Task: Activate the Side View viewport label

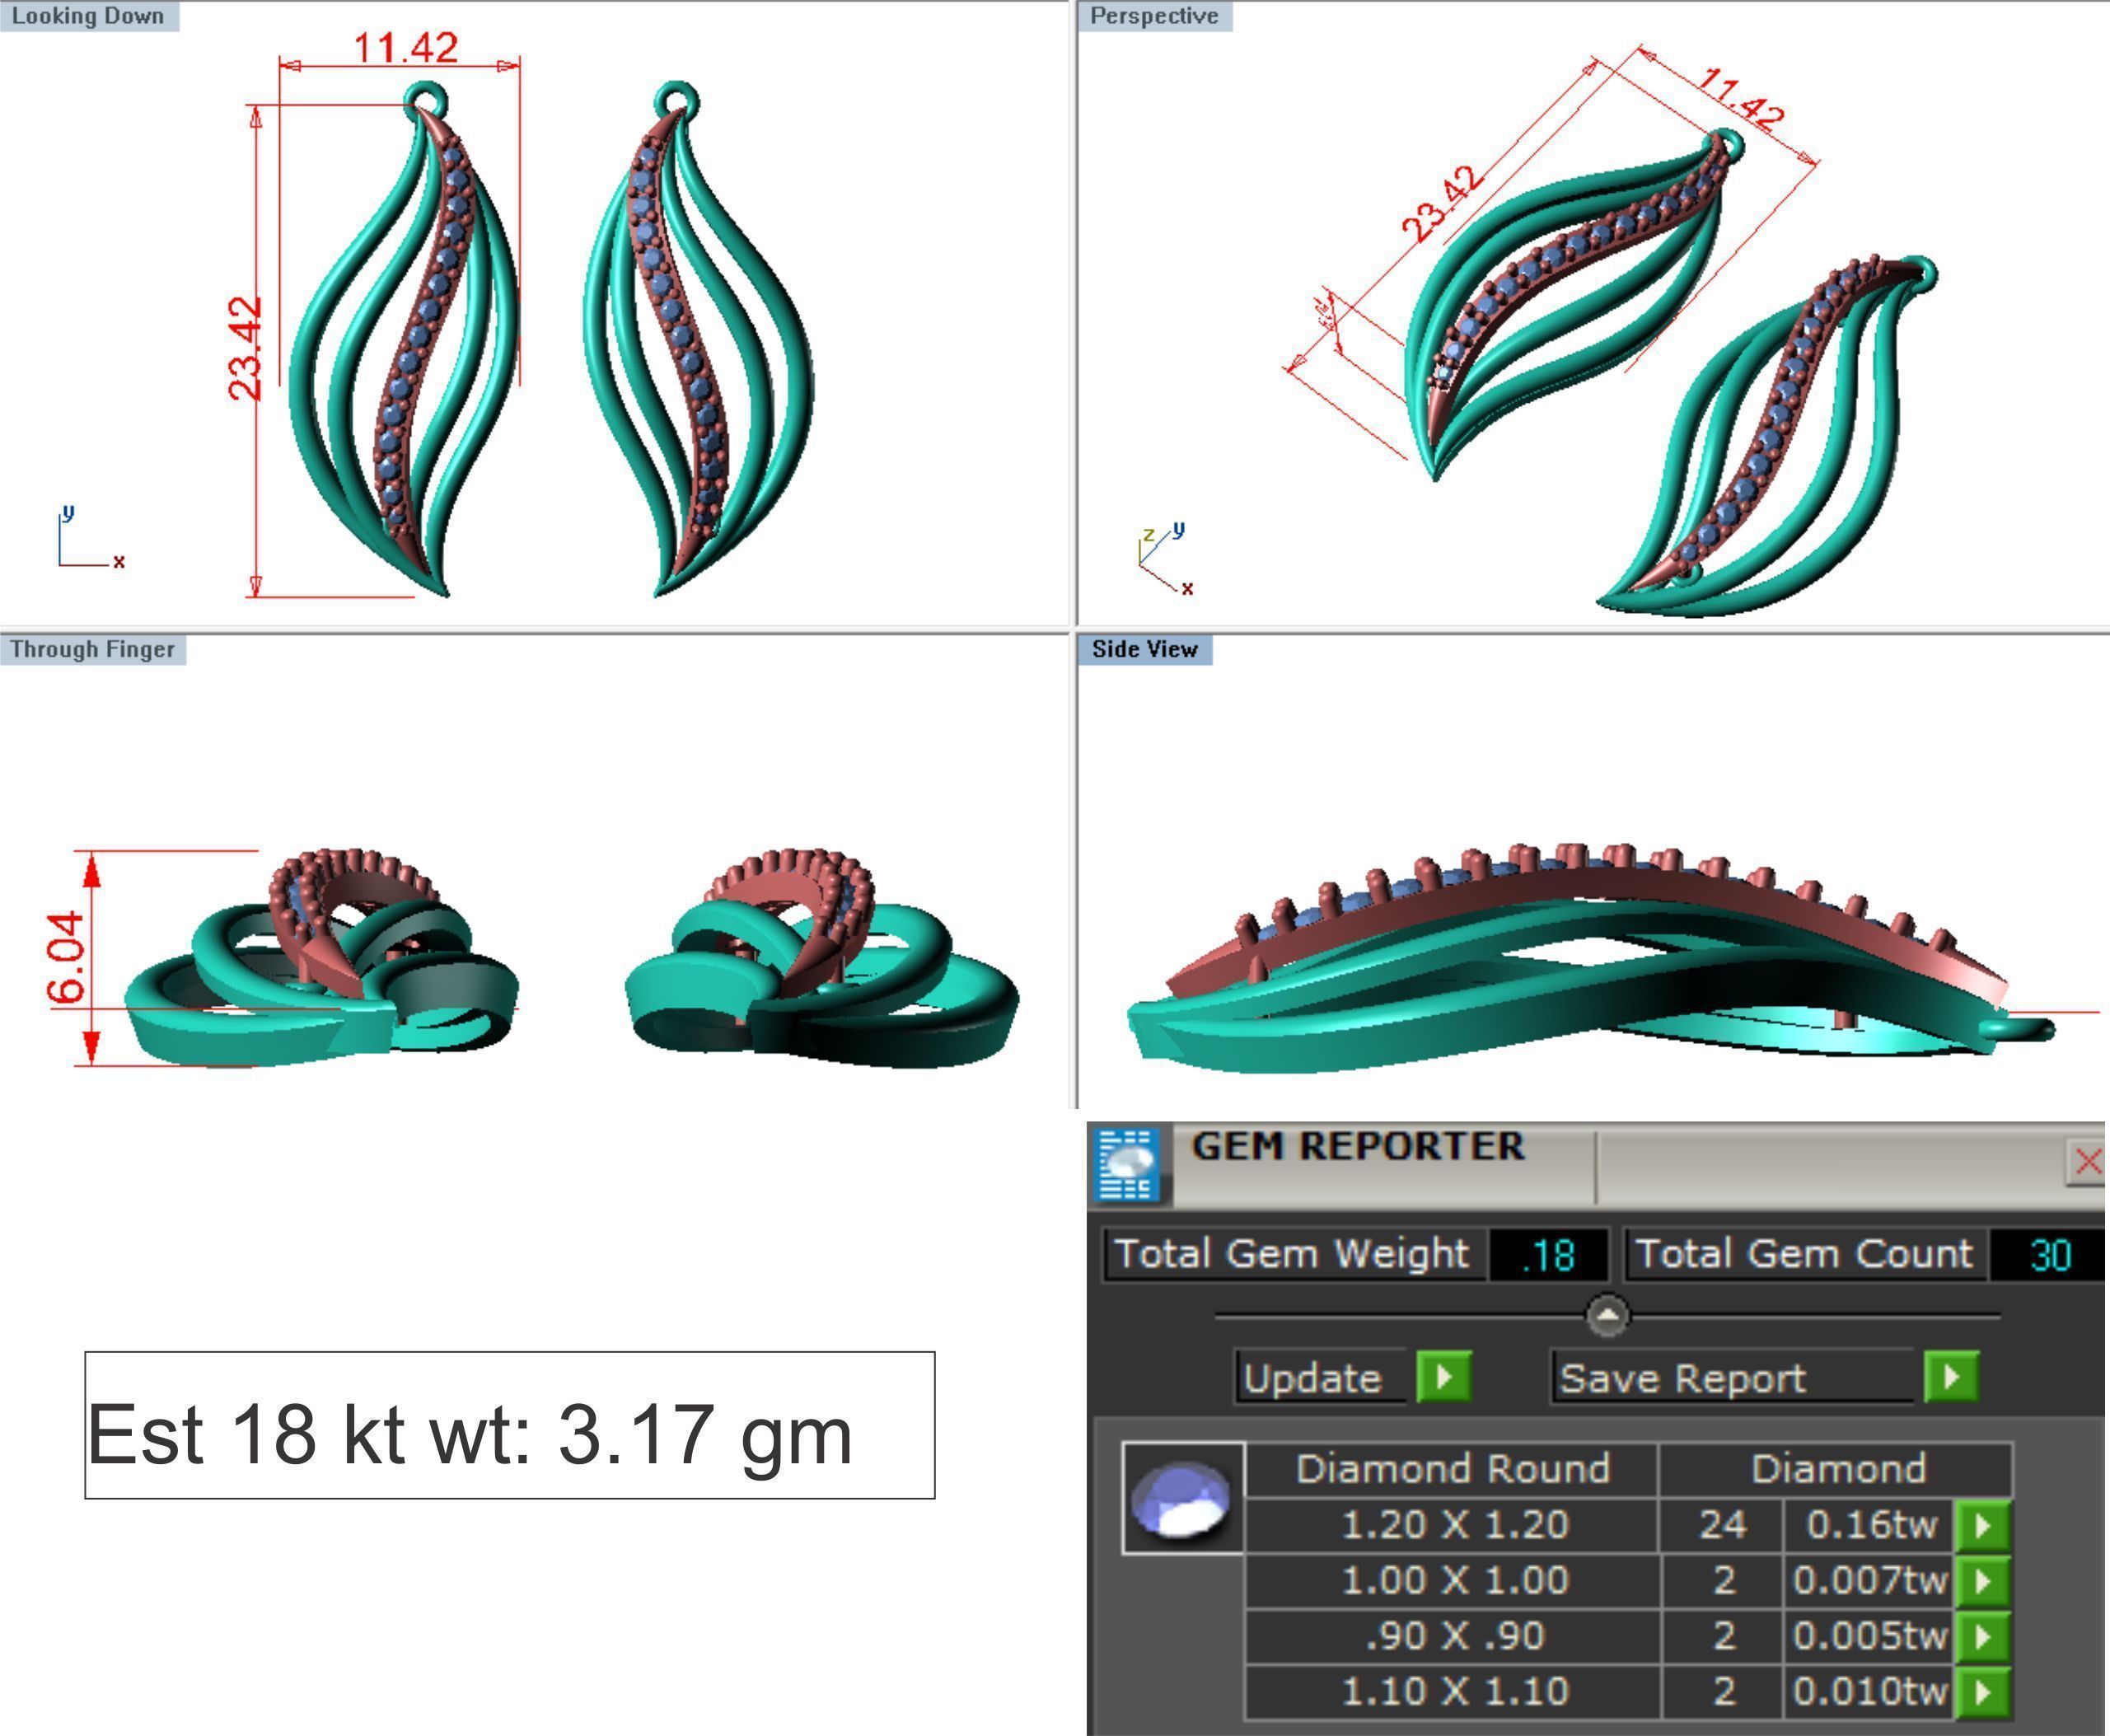Action: (1144, 649)
